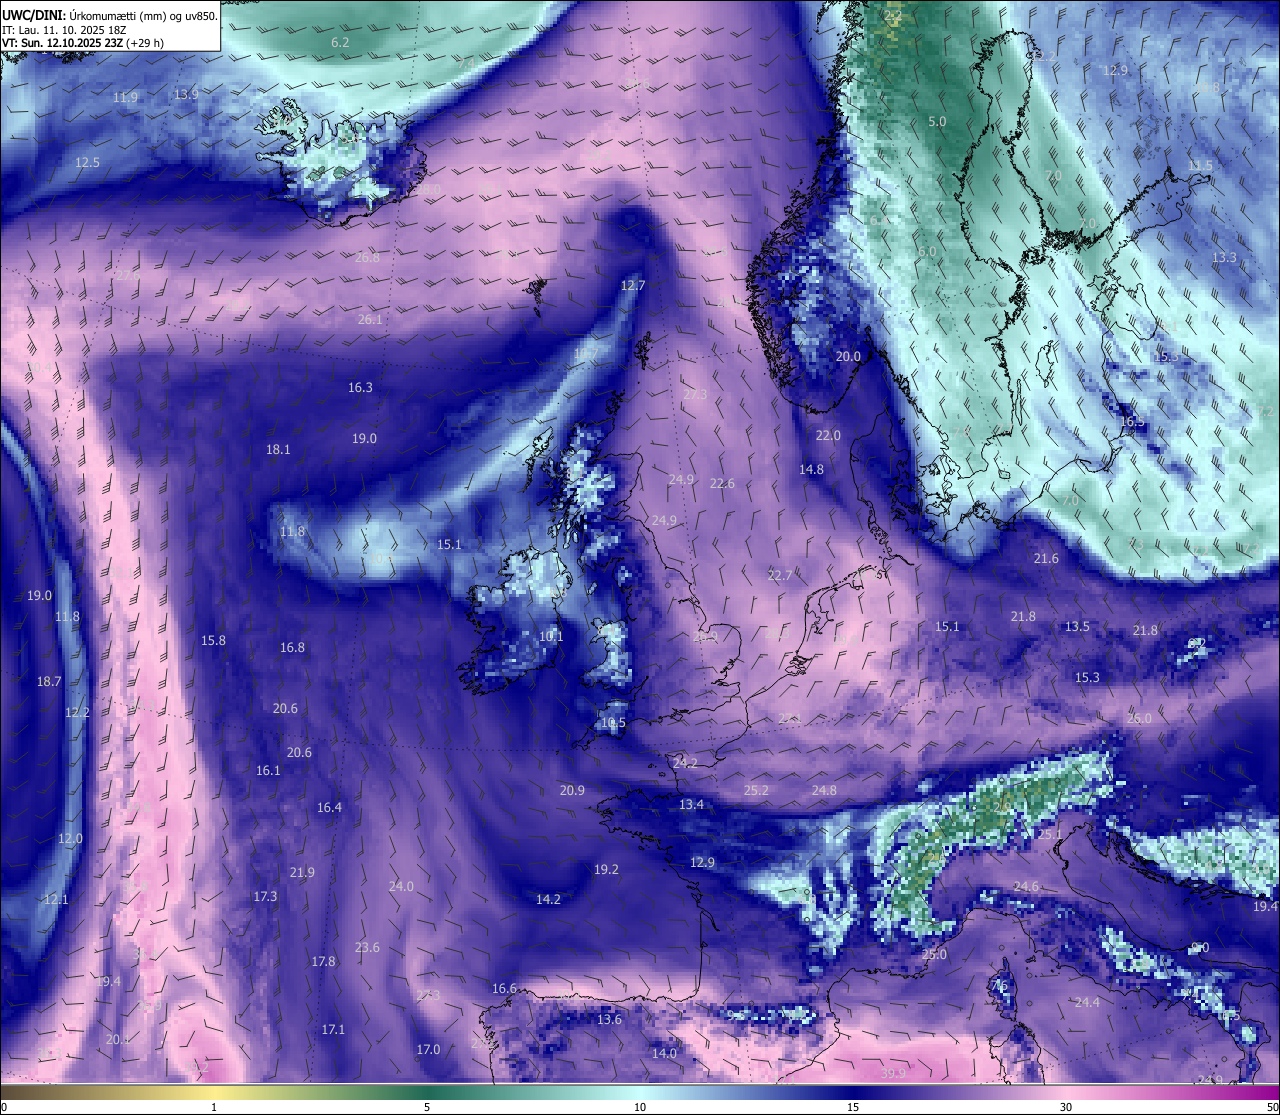Click the 25.2 value over northern France
This screenshot has height=1115, width=1280.
coord(756,790)
